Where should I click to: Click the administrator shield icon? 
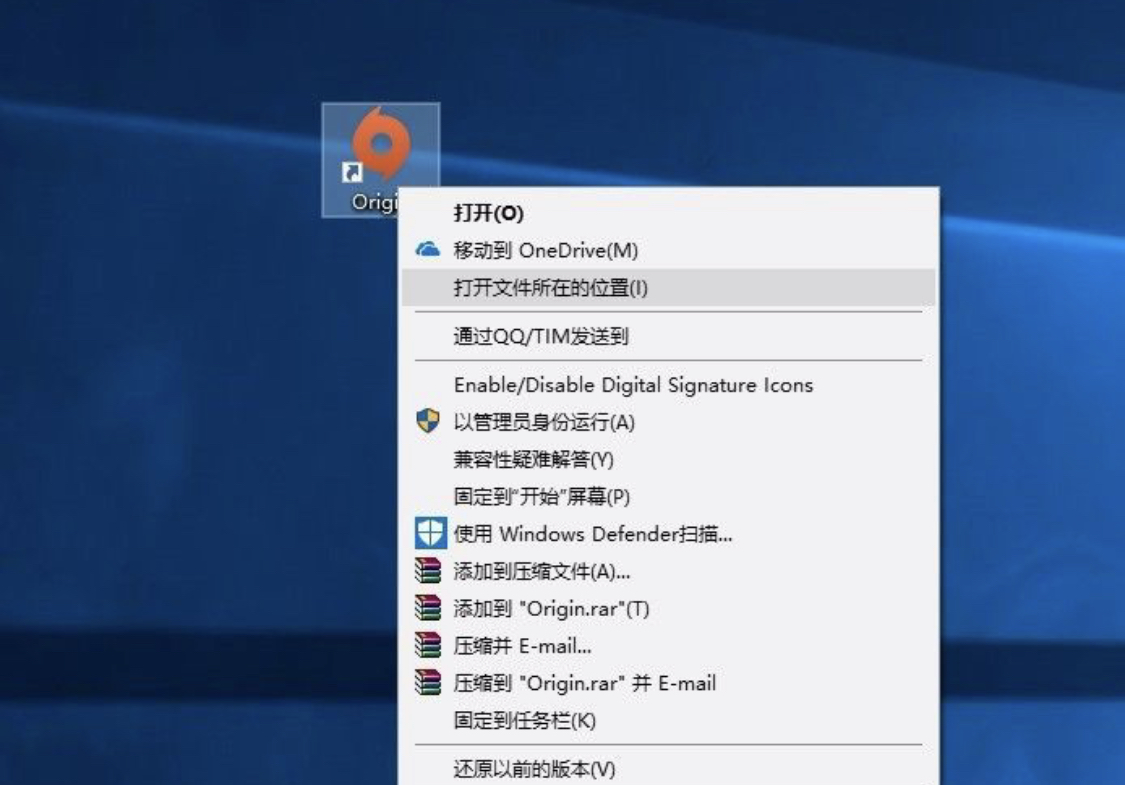[x=428, y=421]
